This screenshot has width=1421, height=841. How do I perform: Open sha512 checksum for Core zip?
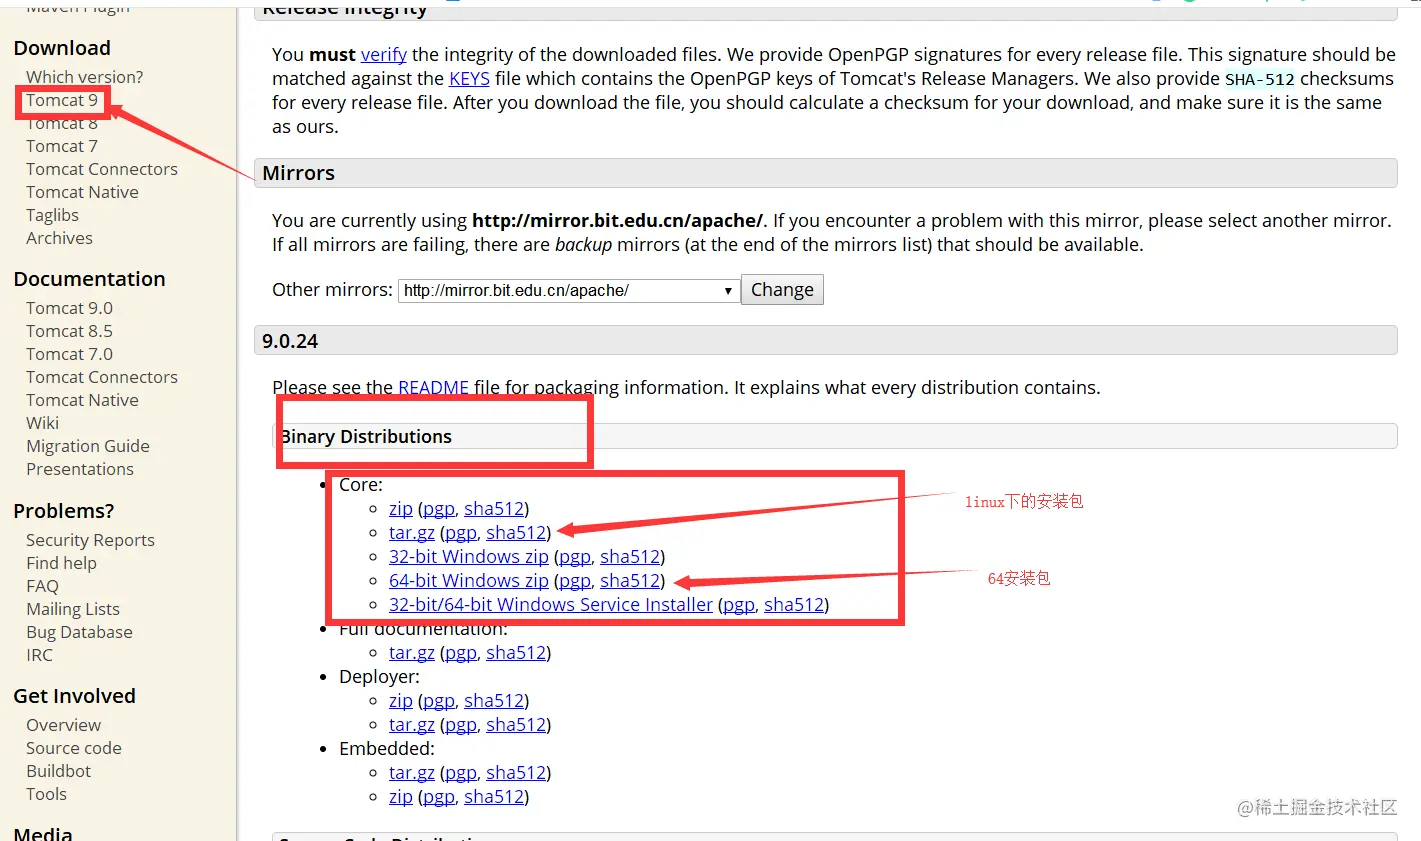click(494, 509)
